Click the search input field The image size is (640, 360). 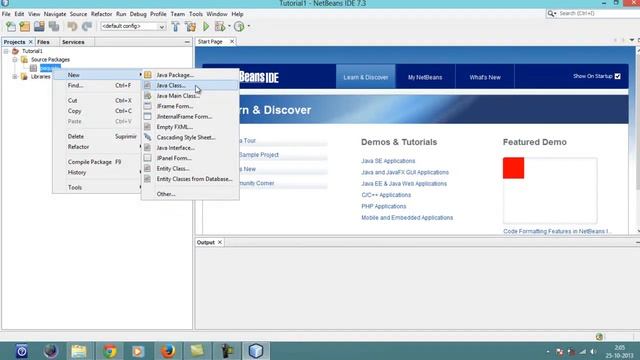(598, 13)
